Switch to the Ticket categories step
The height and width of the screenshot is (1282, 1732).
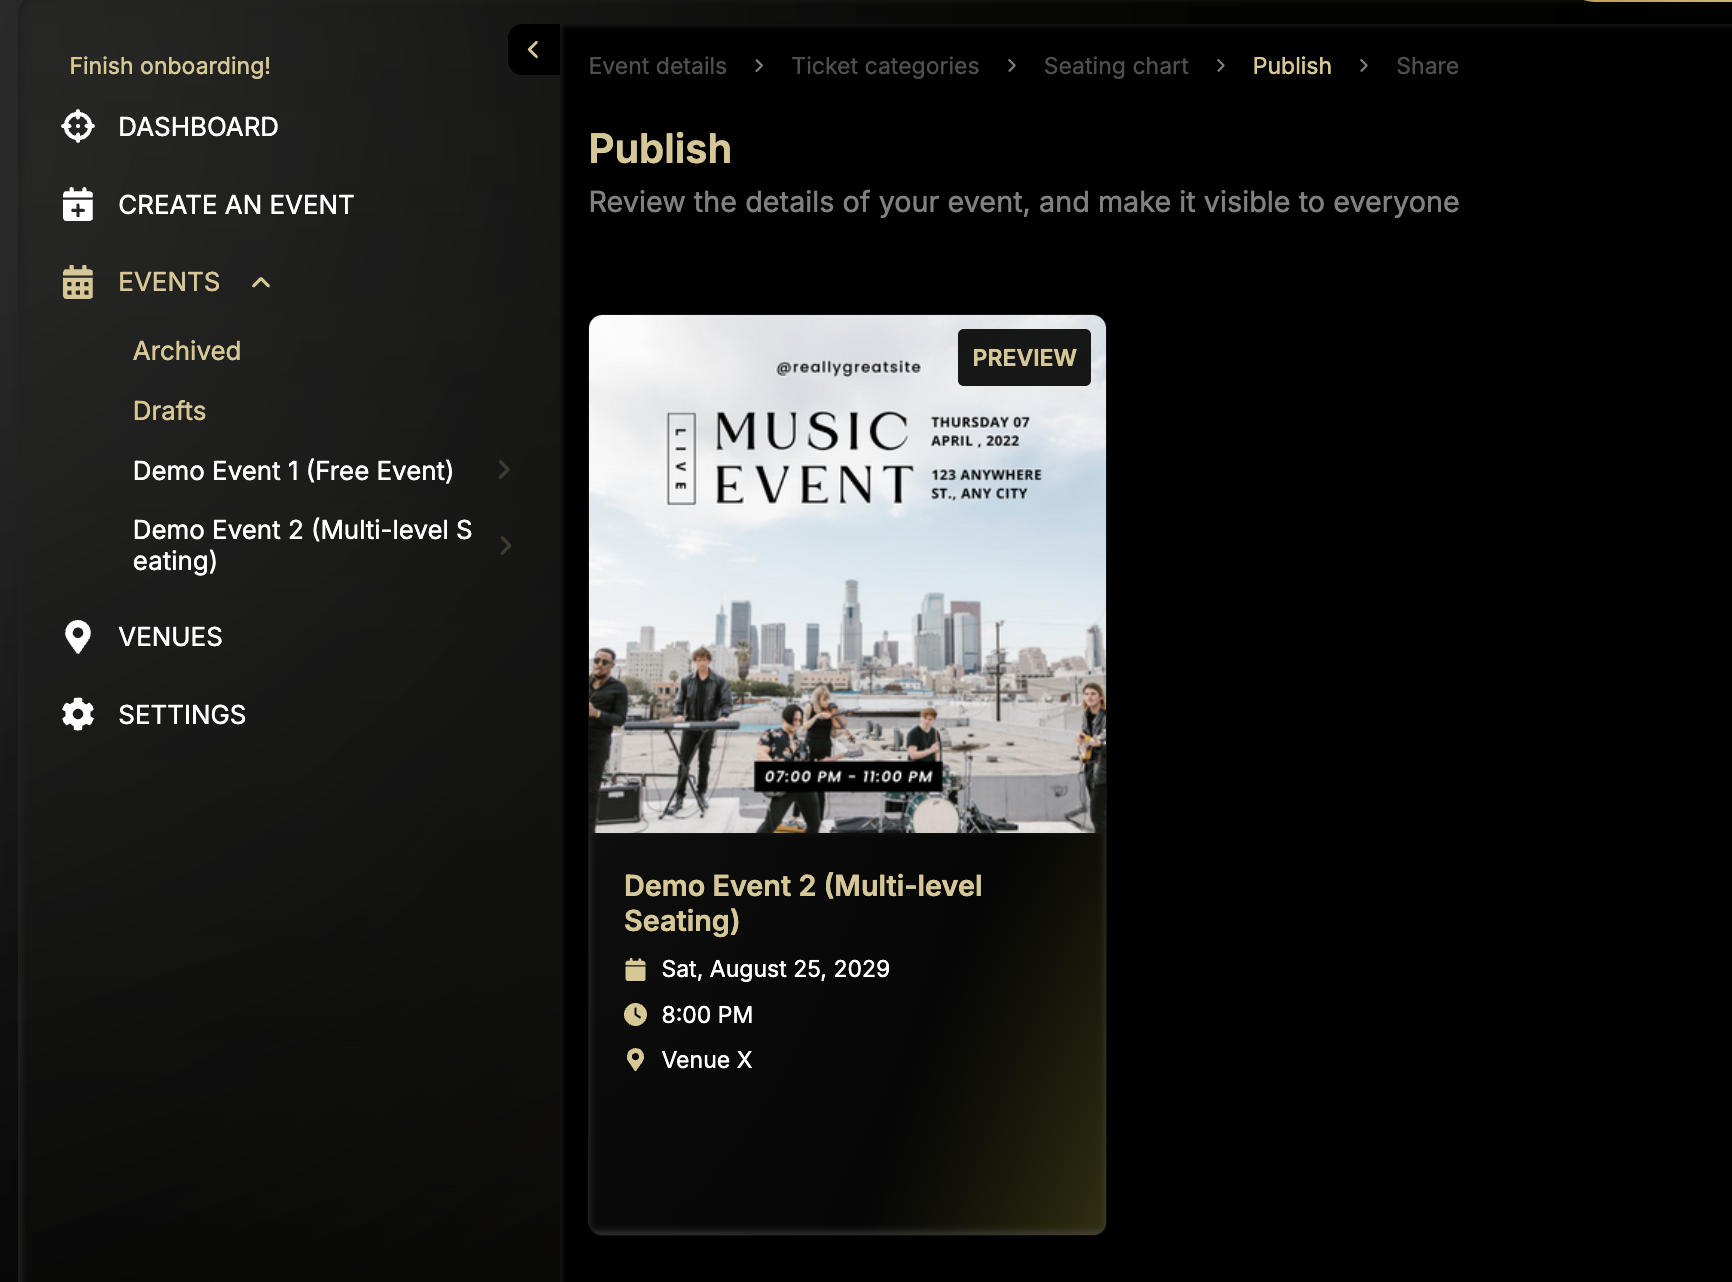click(x=885, y=66)
